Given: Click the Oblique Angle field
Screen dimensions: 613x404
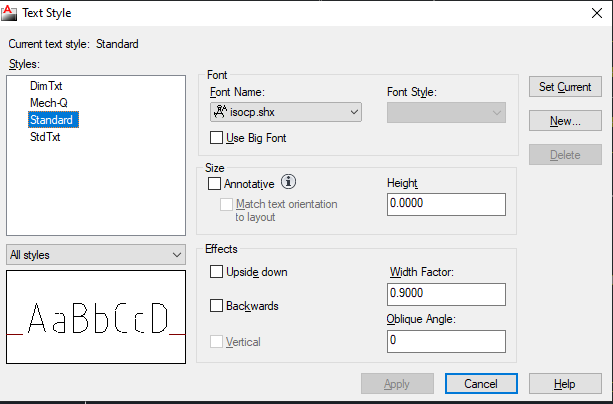Looking at the screenshot, I should click(445, 340).
